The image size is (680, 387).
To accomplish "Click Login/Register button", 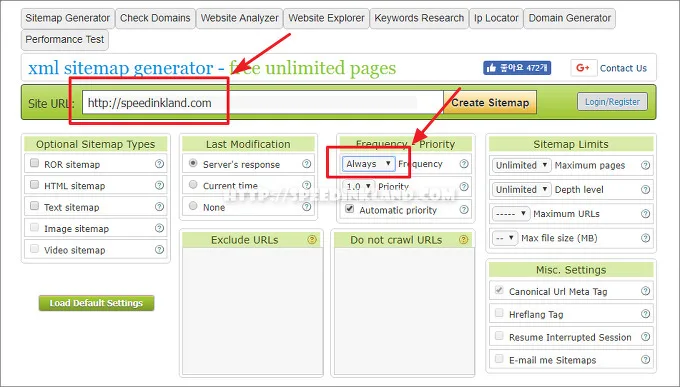I will point(612,102).
